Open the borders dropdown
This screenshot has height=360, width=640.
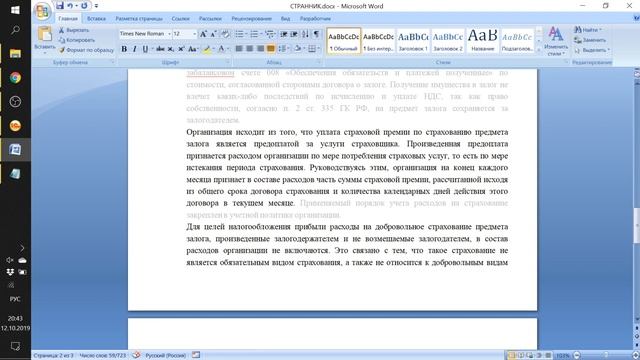318,49
